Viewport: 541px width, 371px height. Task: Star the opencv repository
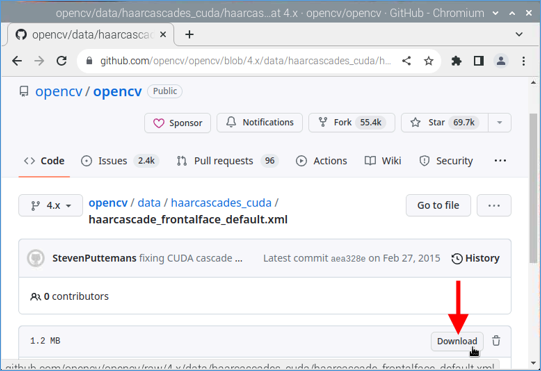coord(444,123)
